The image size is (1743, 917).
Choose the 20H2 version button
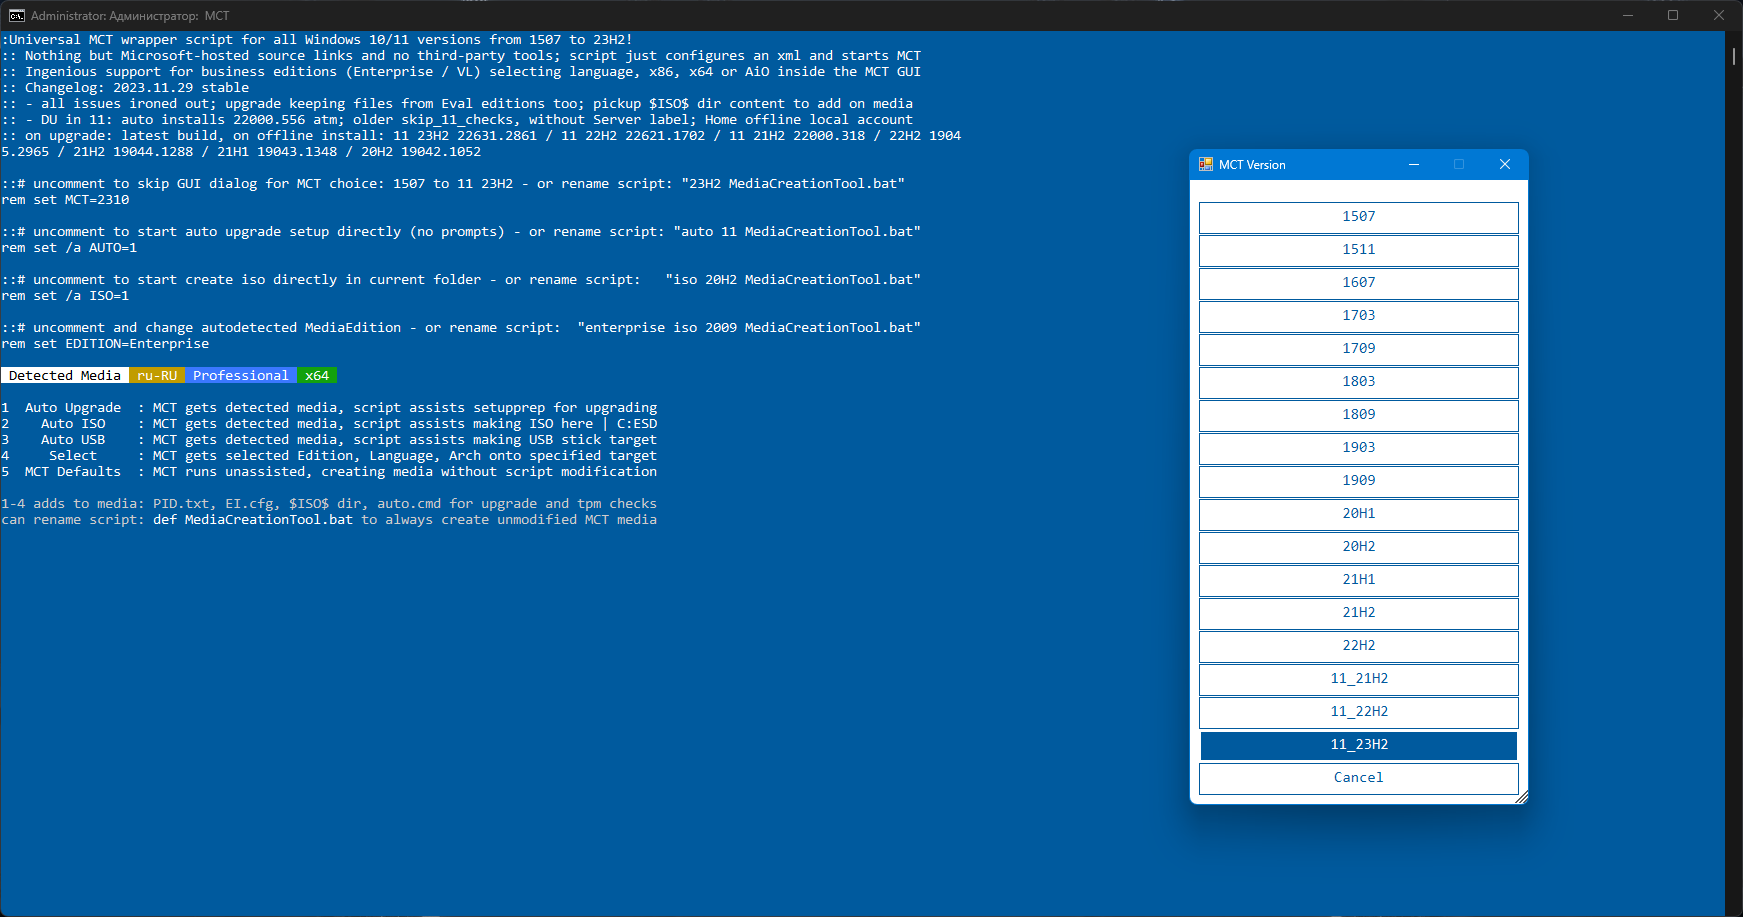tap(1358, 547)
